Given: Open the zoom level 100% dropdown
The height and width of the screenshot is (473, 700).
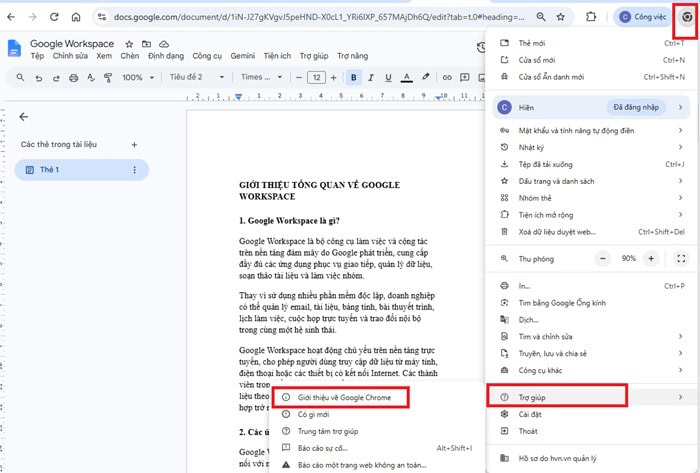Looking at the screenshot, I should click(138, 78).
